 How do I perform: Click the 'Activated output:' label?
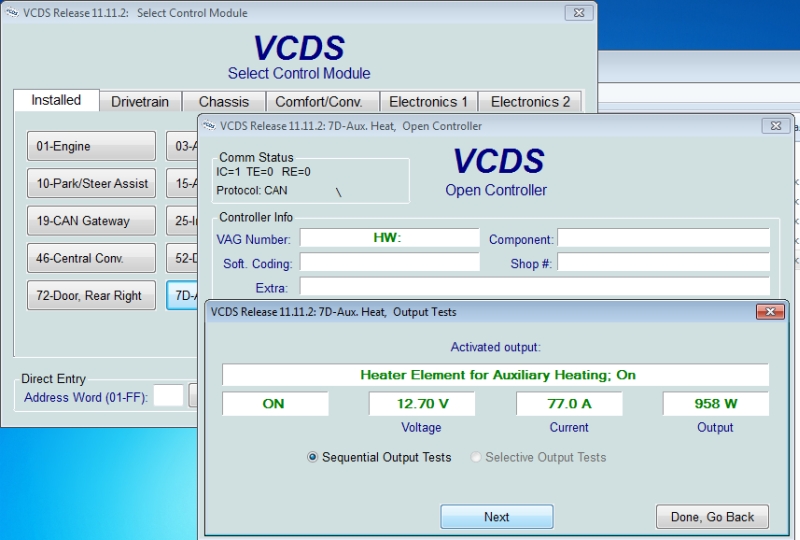click(x=495, y=347)
